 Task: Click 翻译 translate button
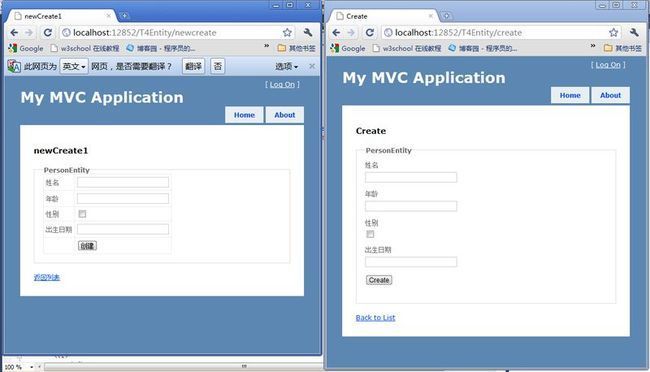point(193,66)
